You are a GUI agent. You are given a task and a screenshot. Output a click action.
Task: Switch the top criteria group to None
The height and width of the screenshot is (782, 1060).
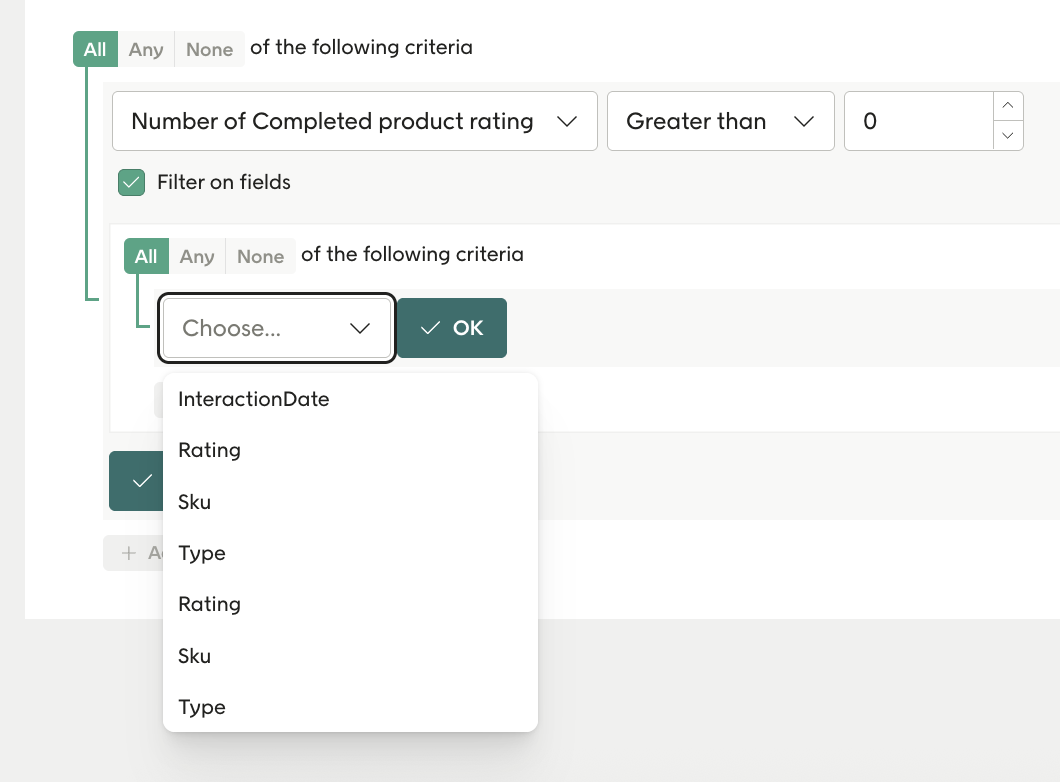[x=208, y=47]
